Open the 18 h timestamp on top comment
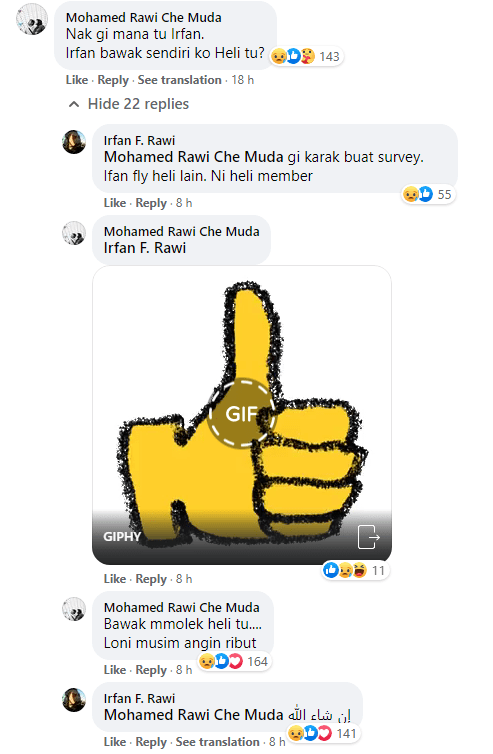Image resolution: width=493 pixels, height=754 pixels. click(242, 80)
